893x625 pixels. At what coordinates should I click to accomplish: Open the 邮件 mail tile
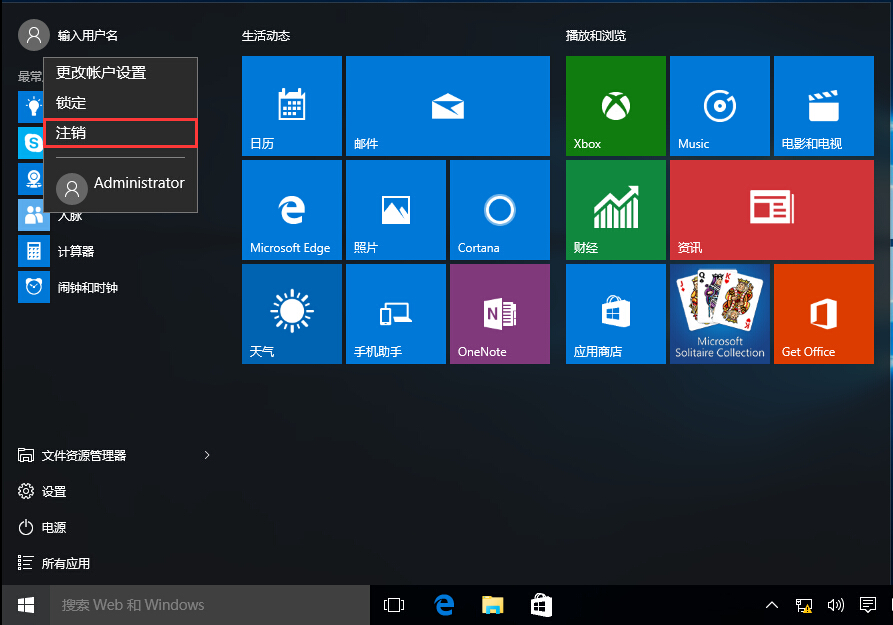(x=447, y=106)
